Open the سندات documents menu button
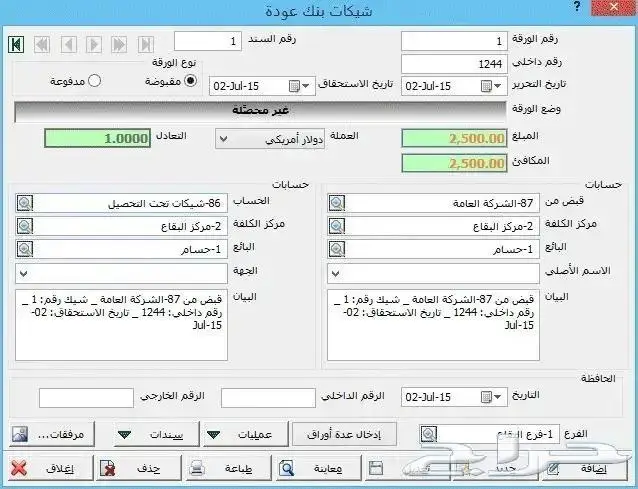 [156, 434]
